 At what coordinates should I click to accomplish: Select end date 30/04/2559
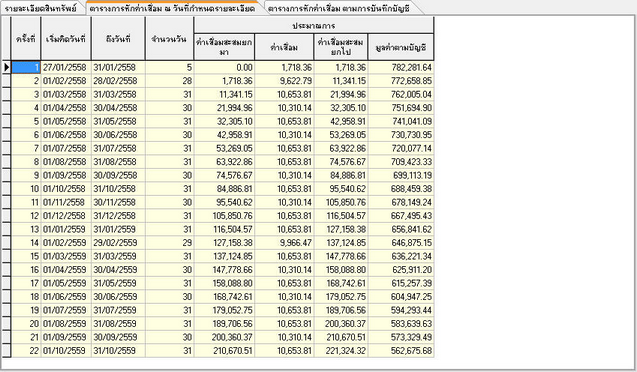point(118,270)
